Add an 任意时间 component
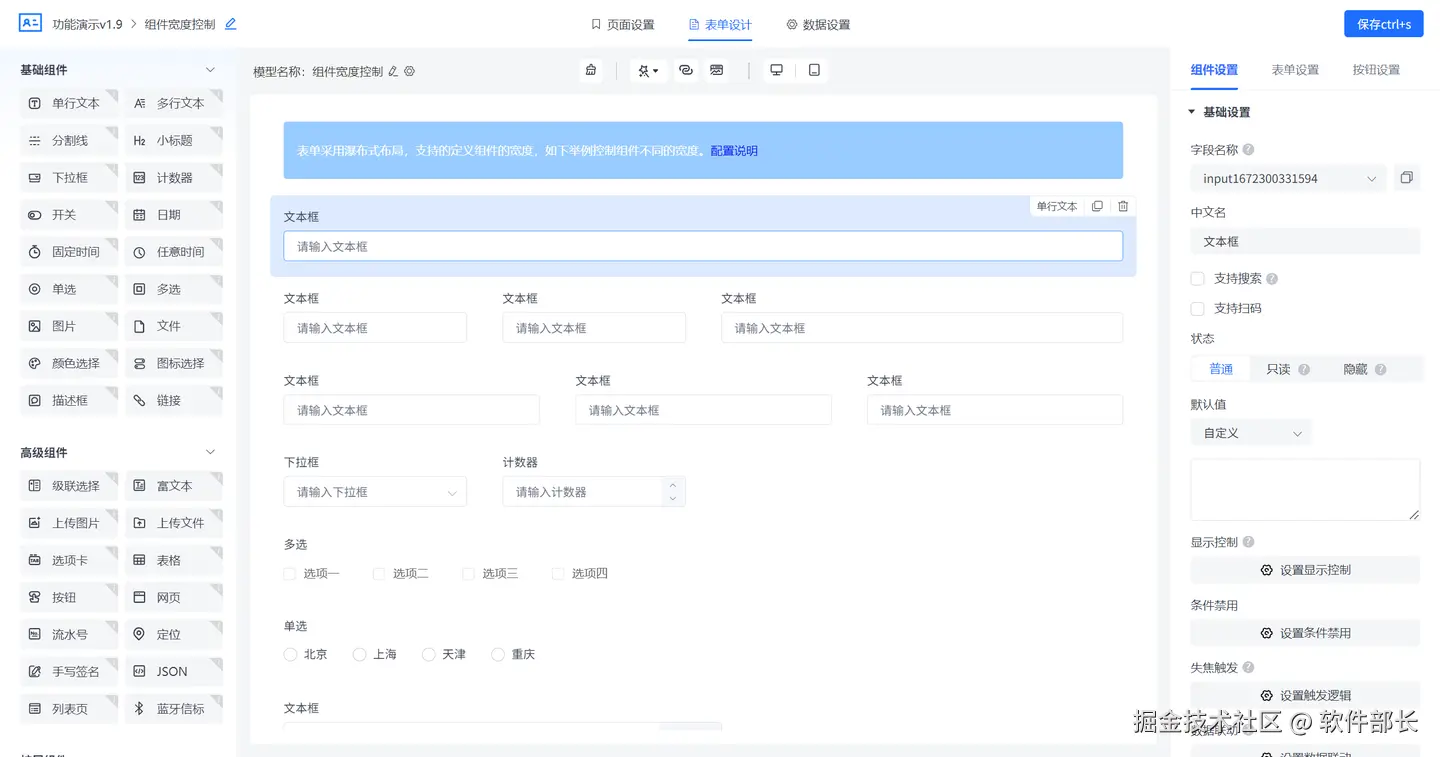 173,252
